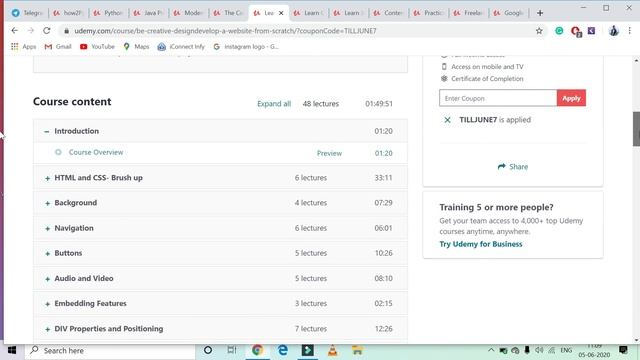Open the green app icon on taskbar

[307, 350]
